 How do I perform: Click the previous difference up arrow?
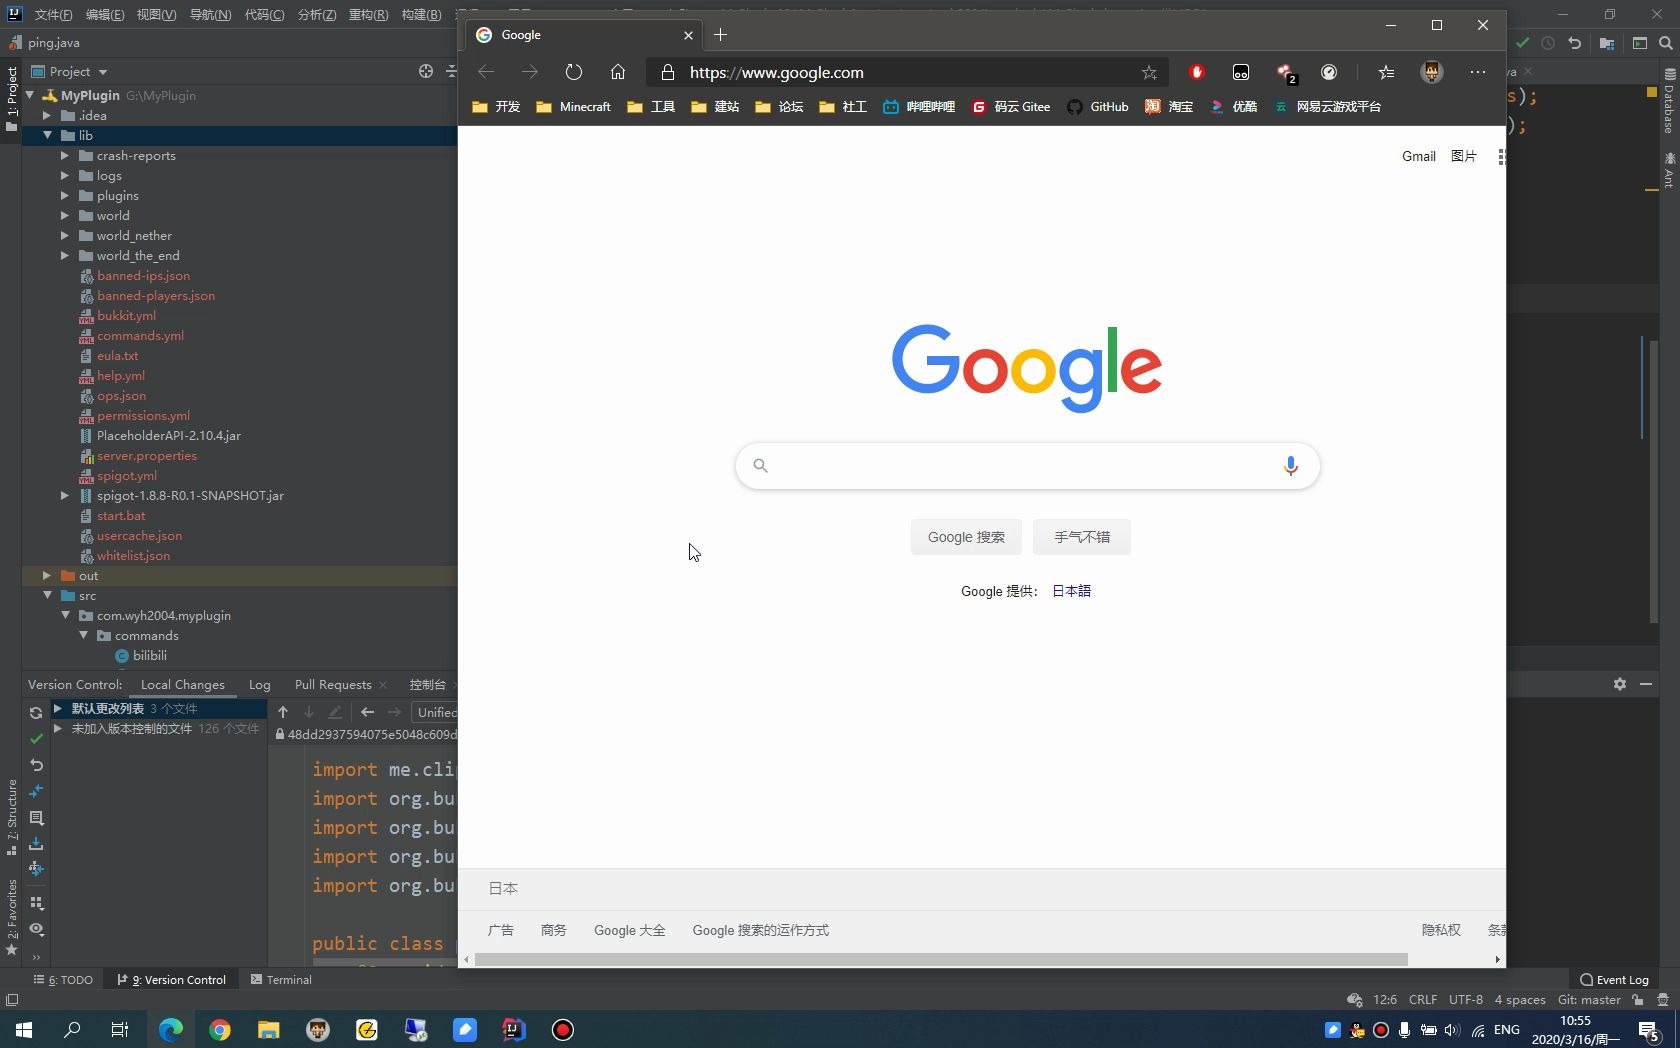coord(283,712)
